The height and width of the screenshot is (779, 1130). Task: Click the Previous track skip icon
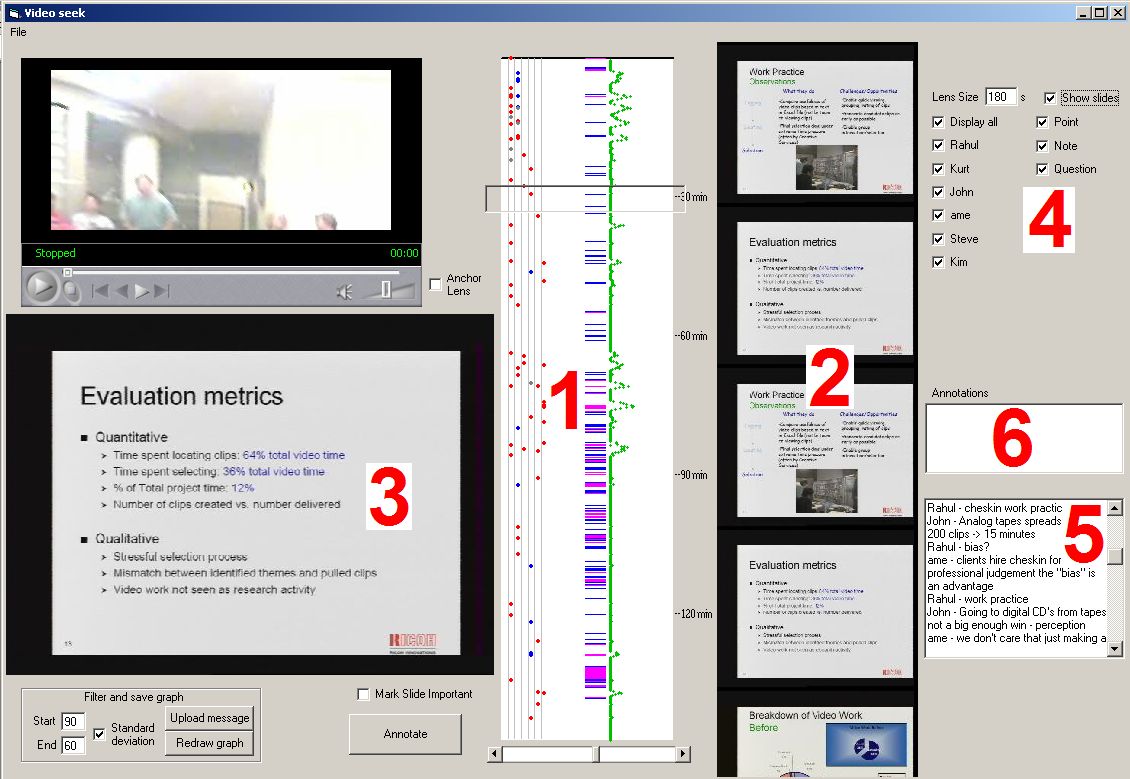100,291
